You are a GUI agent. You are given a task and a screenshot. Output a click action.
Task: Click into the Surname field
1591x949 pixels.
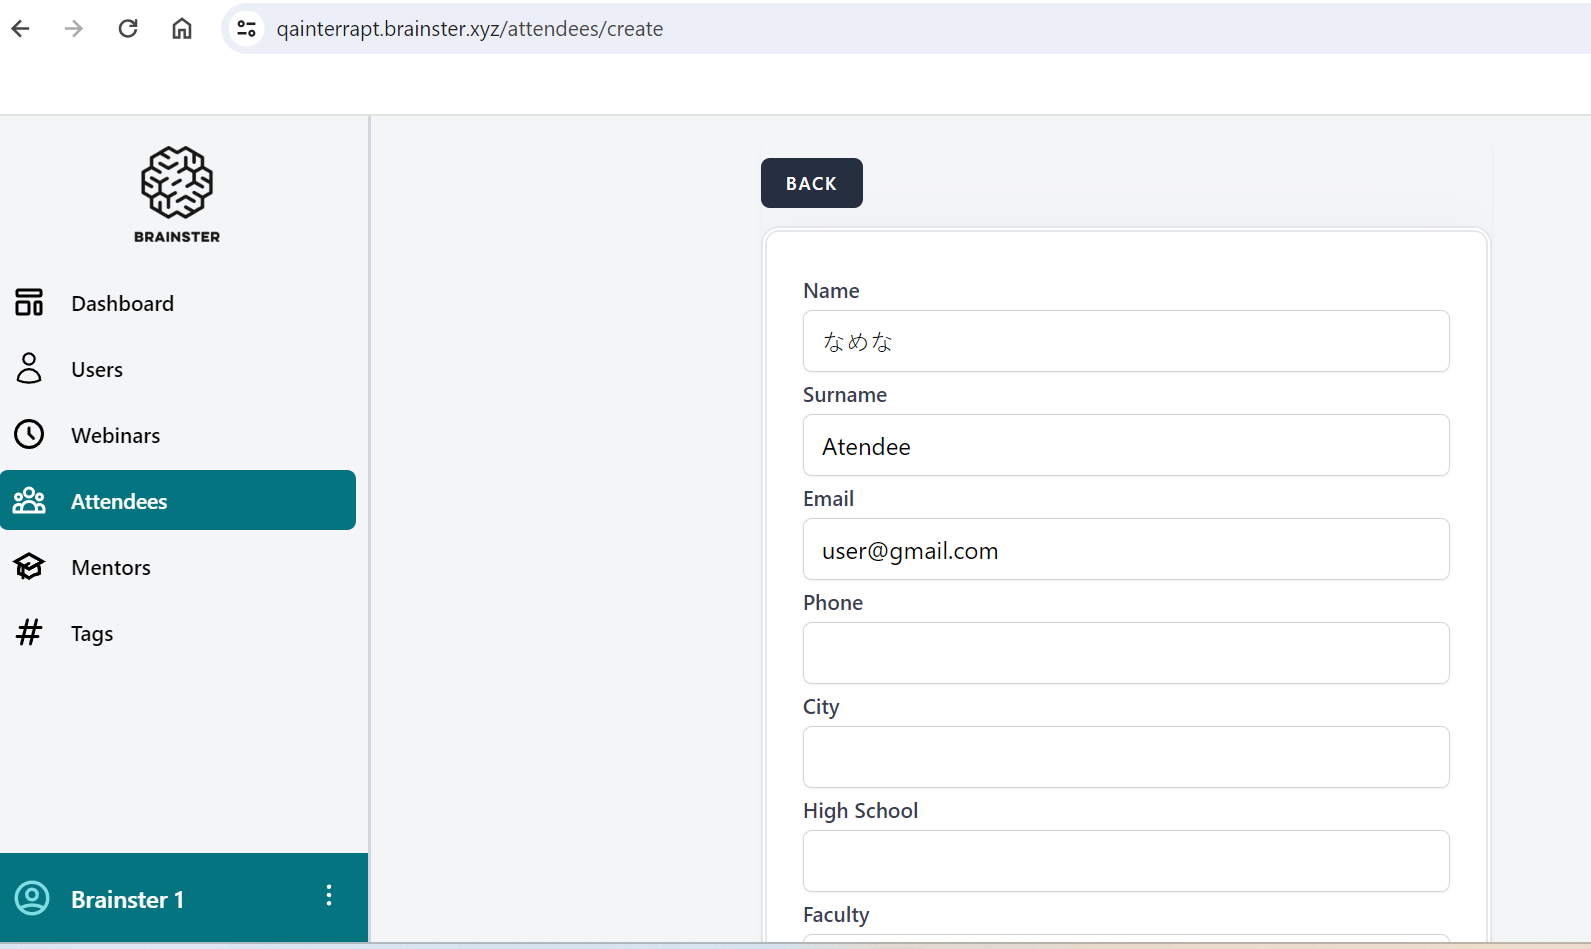click(1125, 445)
